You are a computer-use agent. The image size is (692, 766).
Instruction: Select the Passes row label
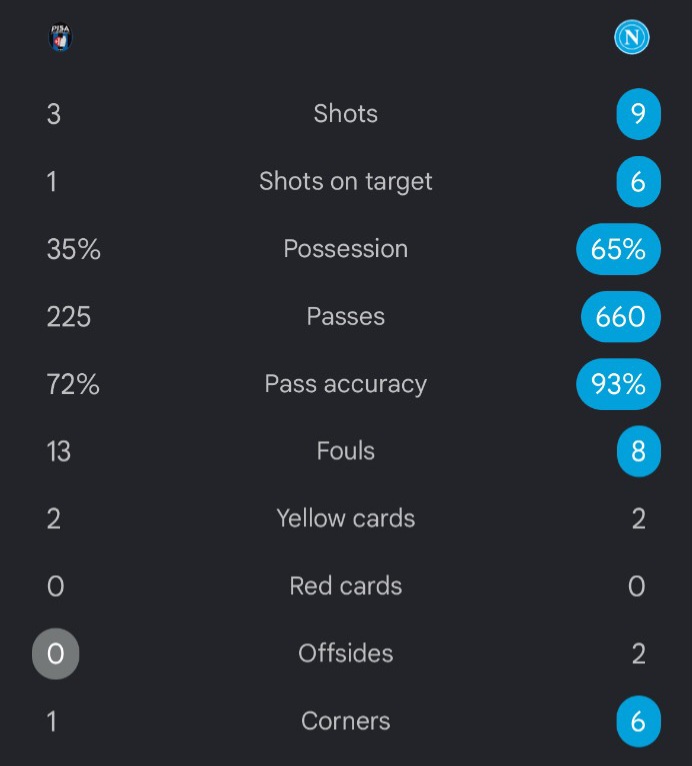tap(346, 317)
